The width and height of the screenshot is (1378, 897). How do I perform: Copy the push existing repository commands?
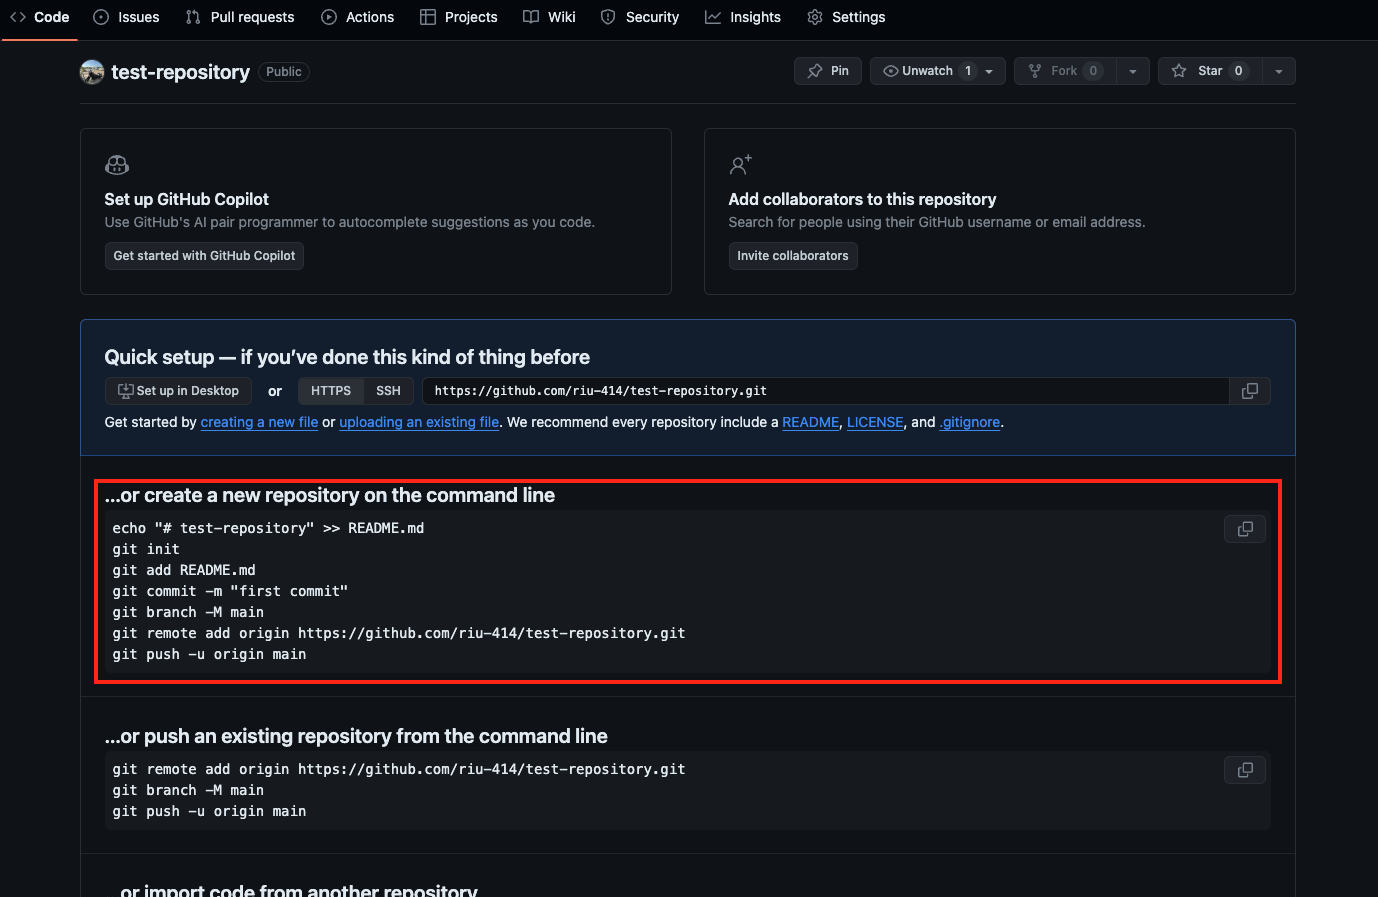1245,770
